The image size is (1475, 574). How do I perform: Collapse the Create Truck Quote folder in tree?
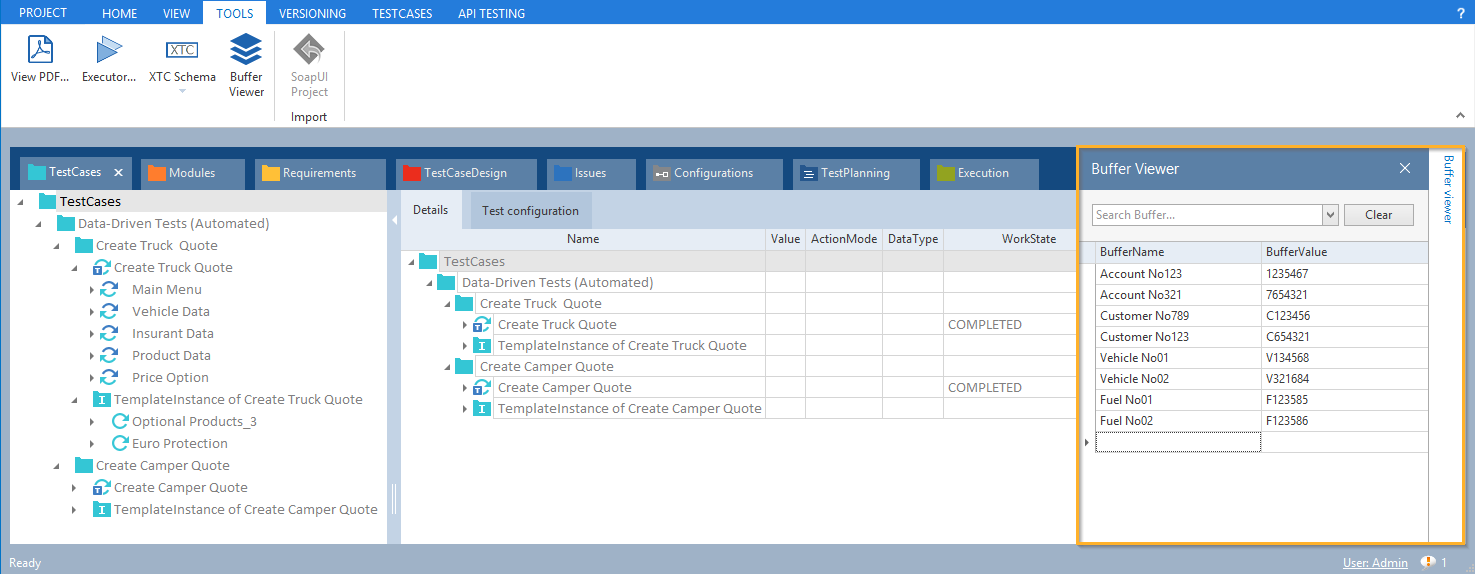tap(56, 246)
